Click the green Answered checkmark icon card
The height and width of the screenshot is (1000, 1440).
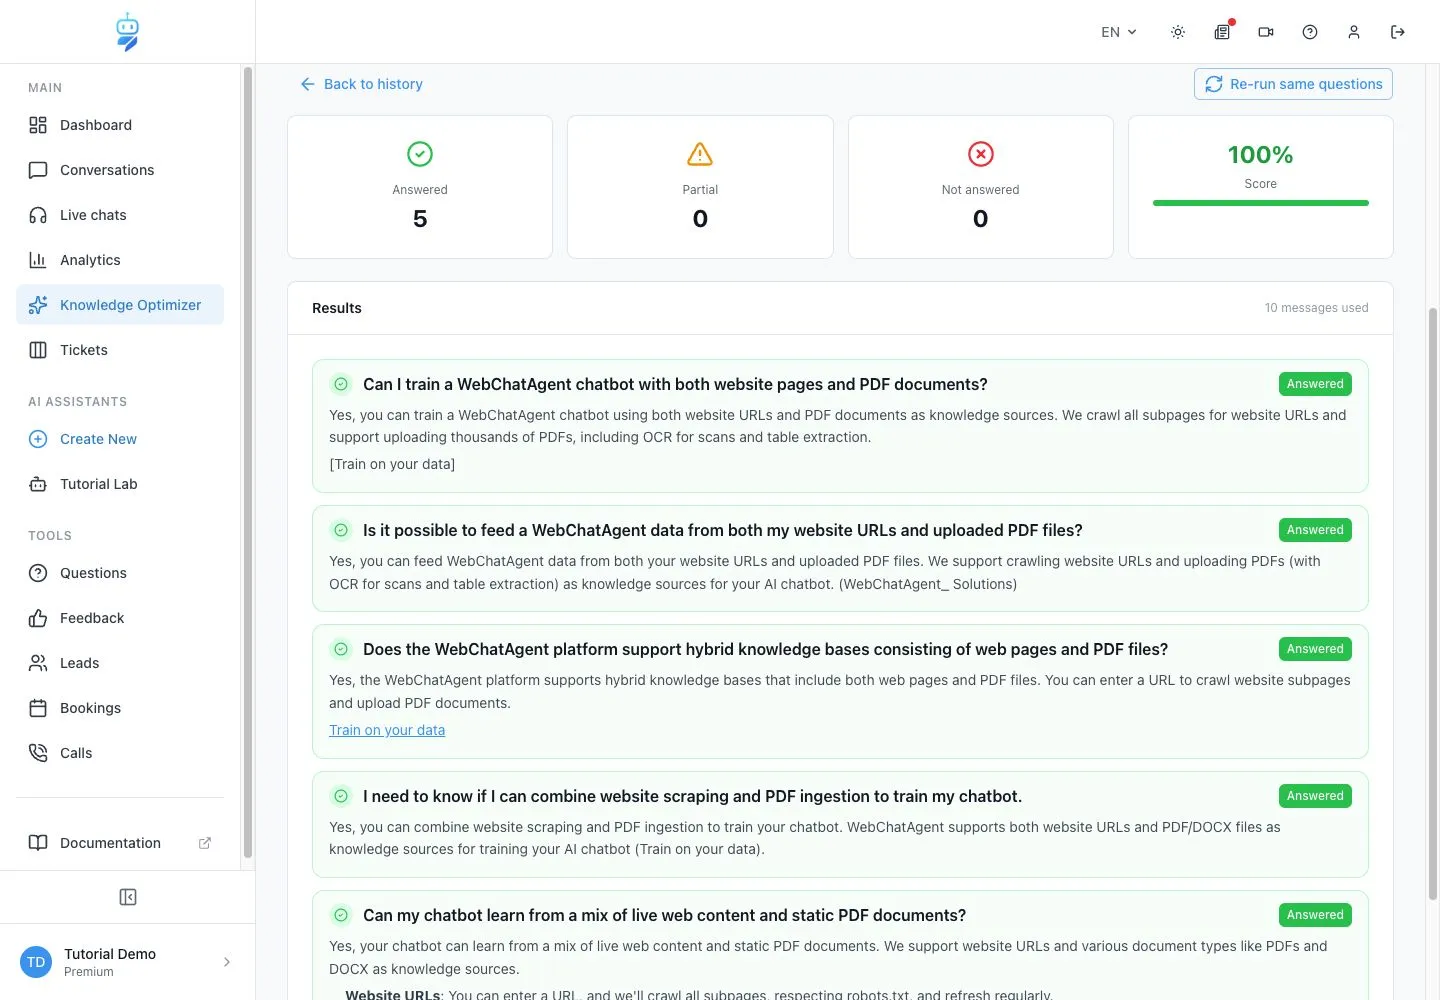tap(420, 154)
